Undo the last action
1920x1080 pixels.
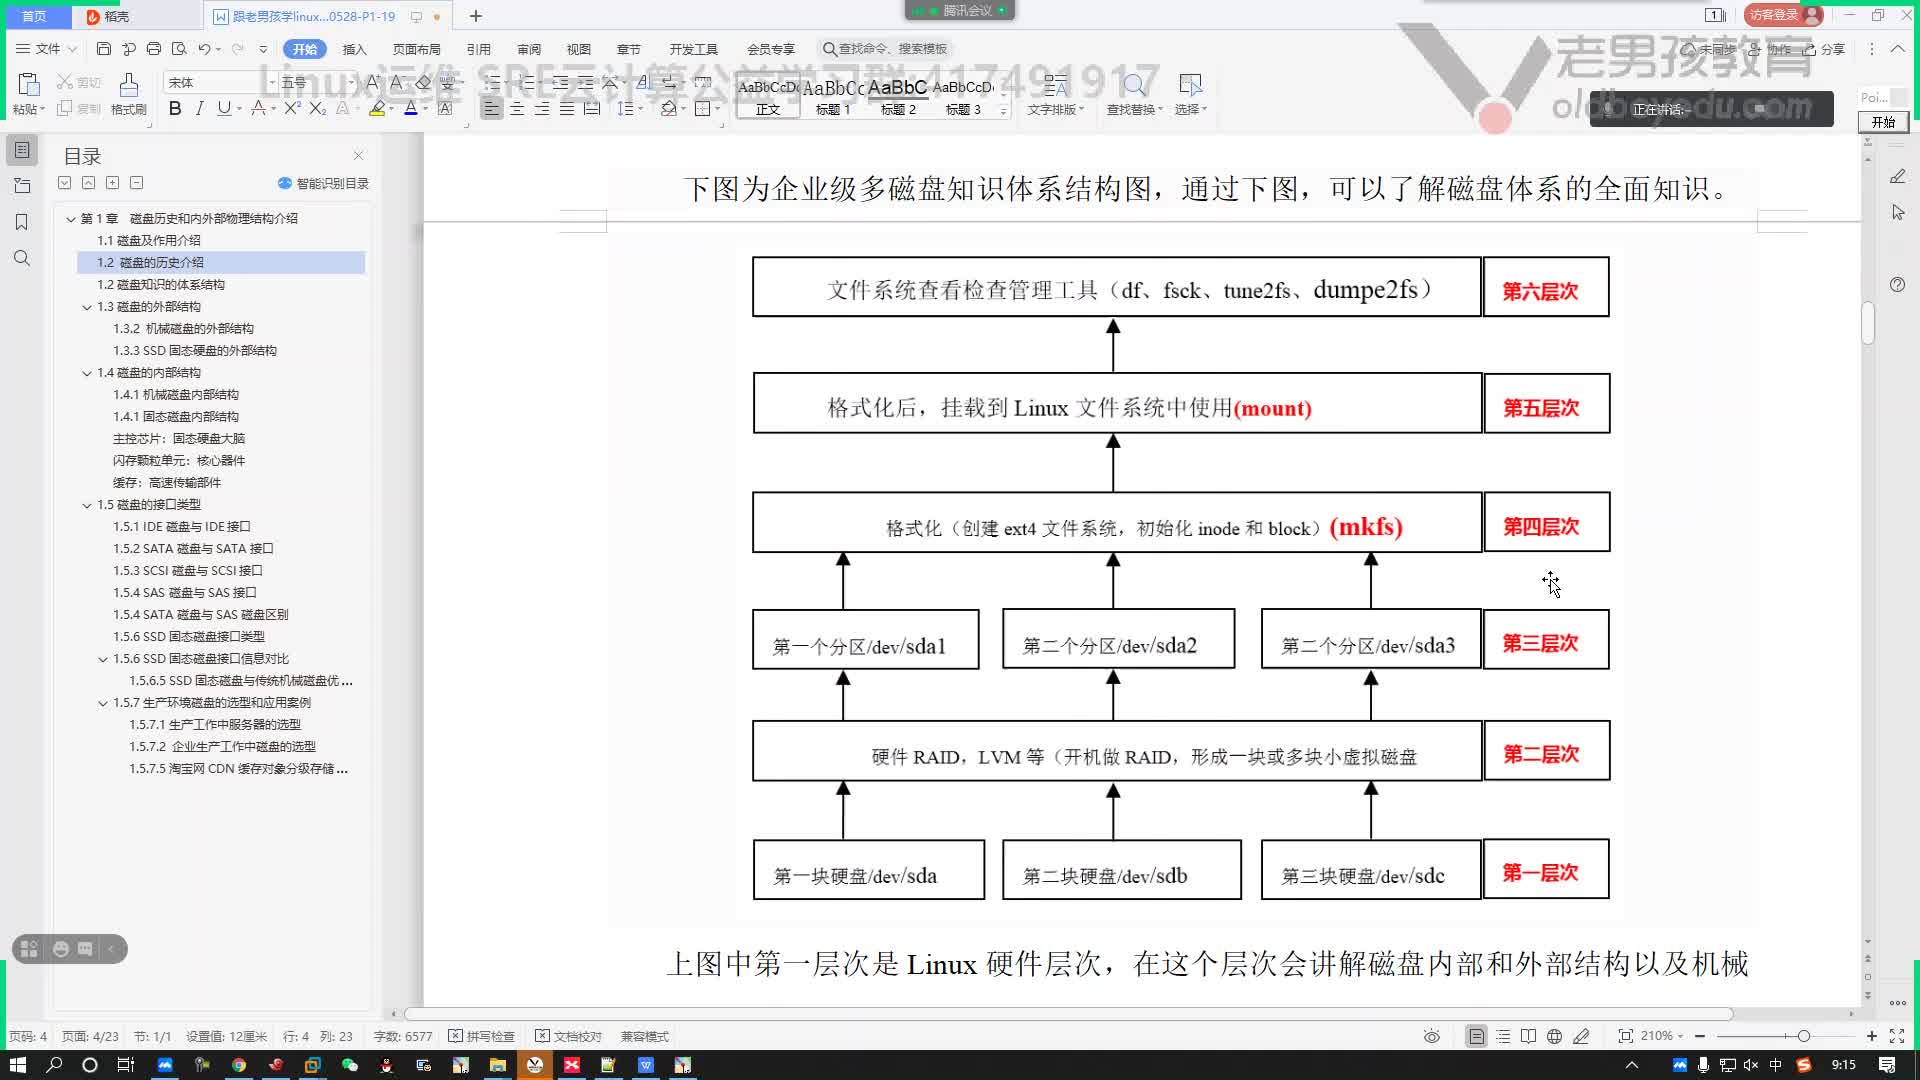204,49
